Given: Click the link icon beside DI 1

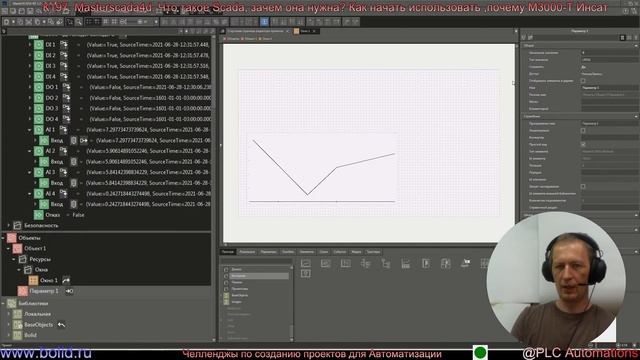Looking at the screenshot, I should point(64,44).
